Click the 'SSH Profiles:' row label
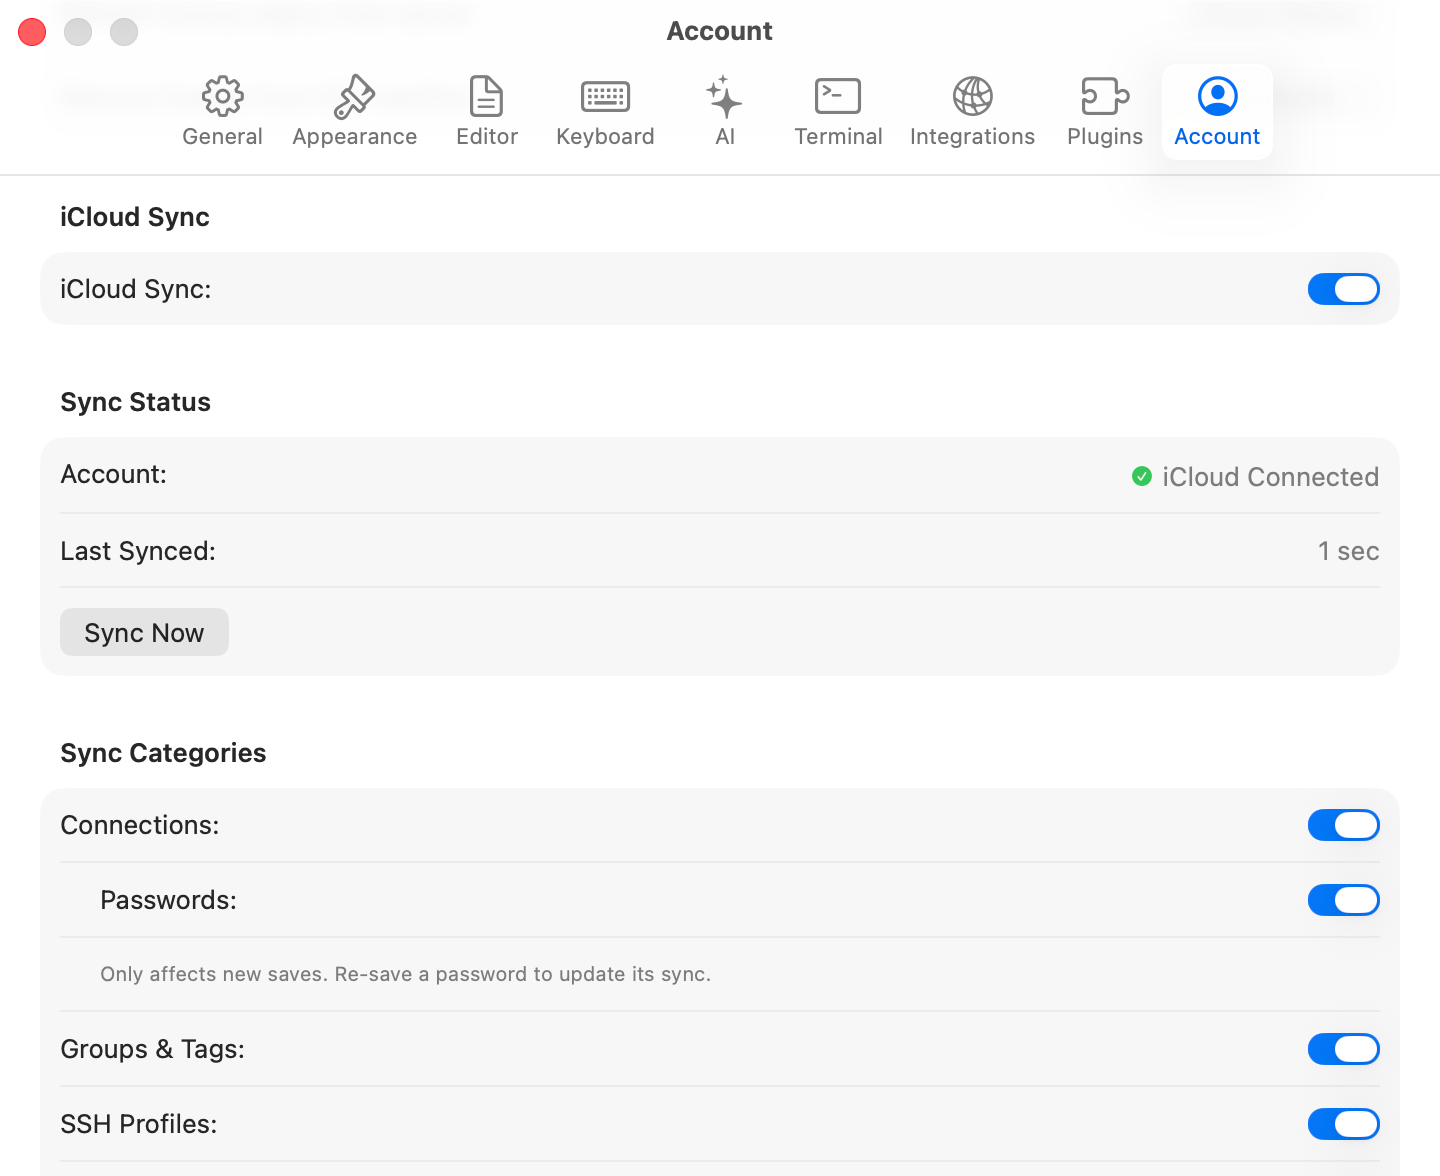 (139, 1124)
